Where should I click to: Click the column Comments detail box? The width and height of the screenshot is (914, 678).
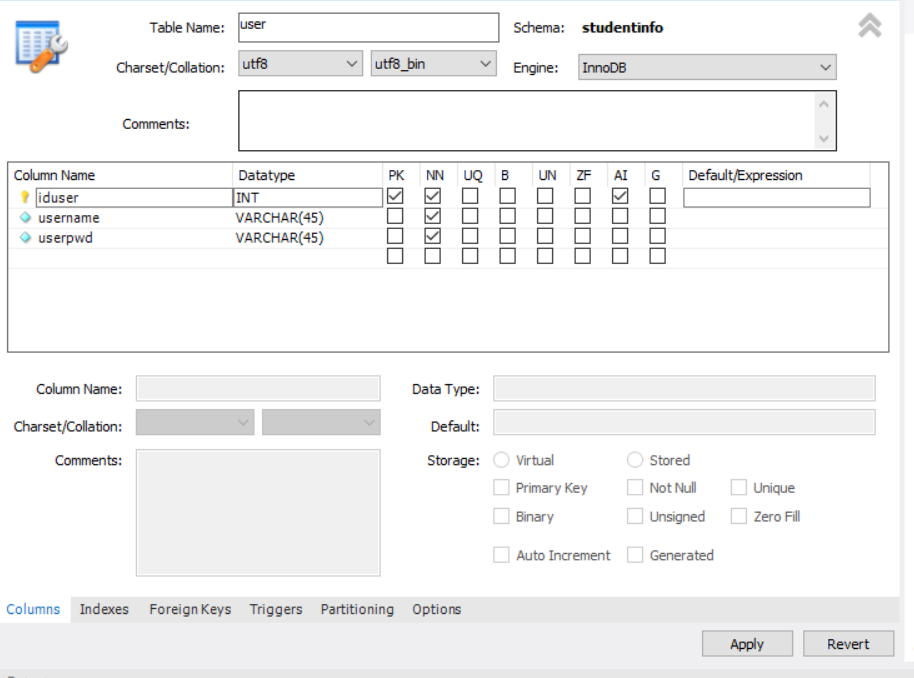click(x=258, y=512)
